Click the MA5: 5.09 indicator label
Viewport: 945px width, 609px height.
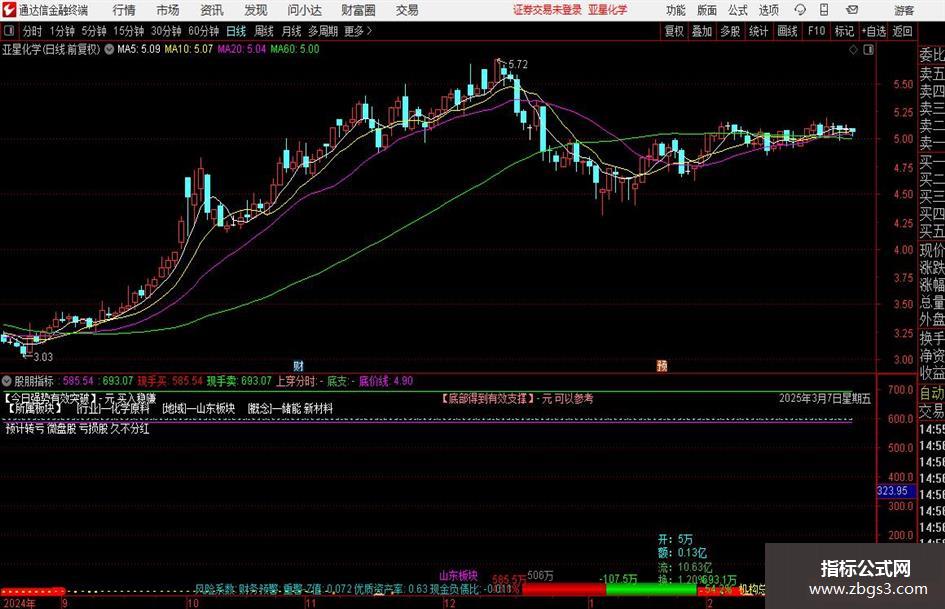point(139,49)
